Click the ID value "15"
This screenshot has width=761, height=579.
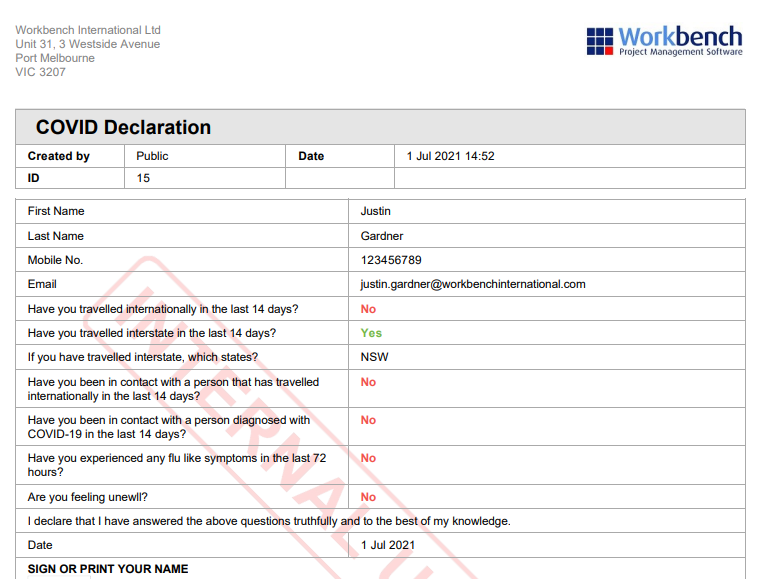click(x=143, y=178)
